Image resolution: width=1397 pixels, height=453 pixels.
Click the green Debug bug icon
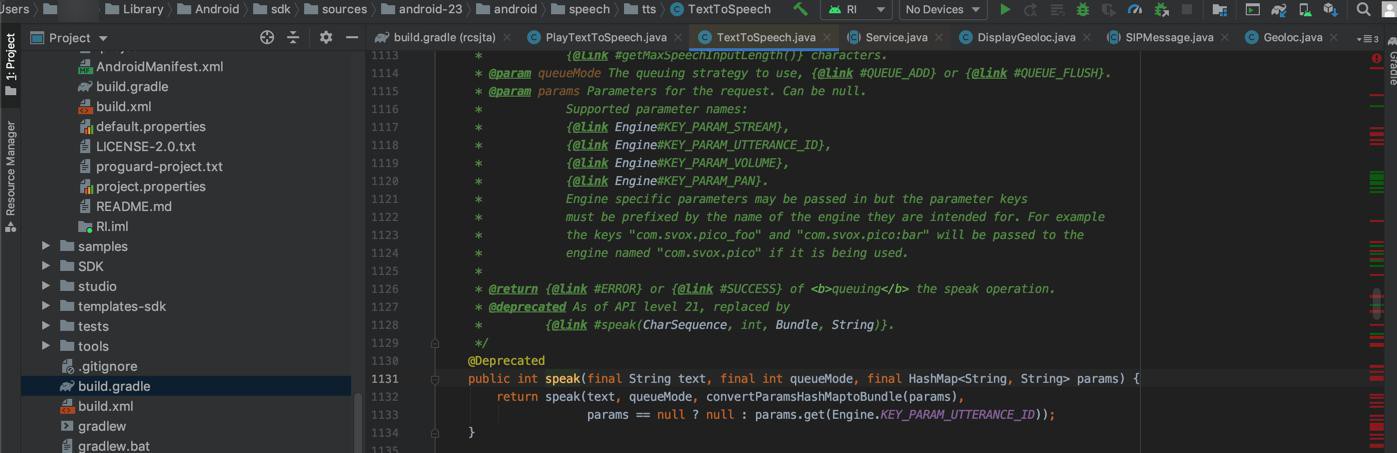point(1083,9)
